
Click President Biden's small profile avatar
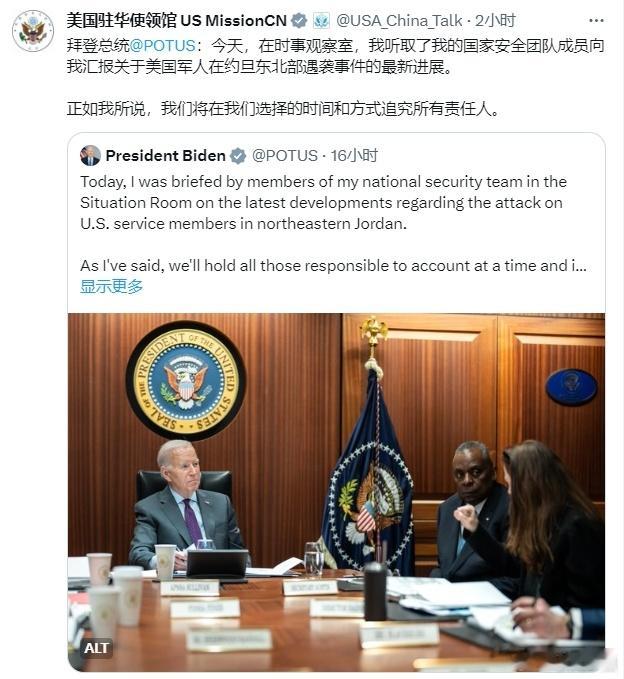[x=90, y=155]
